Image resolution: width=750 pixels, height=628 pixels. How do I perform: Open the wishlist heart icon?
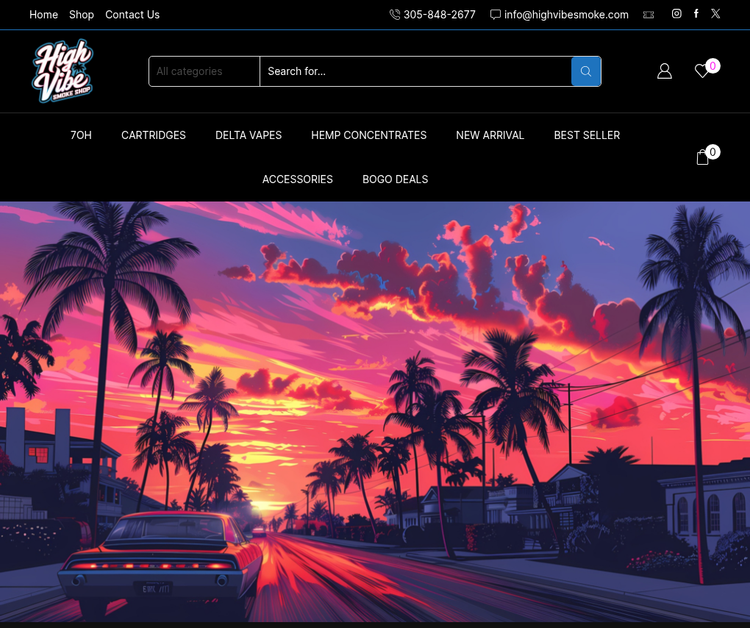703,71
